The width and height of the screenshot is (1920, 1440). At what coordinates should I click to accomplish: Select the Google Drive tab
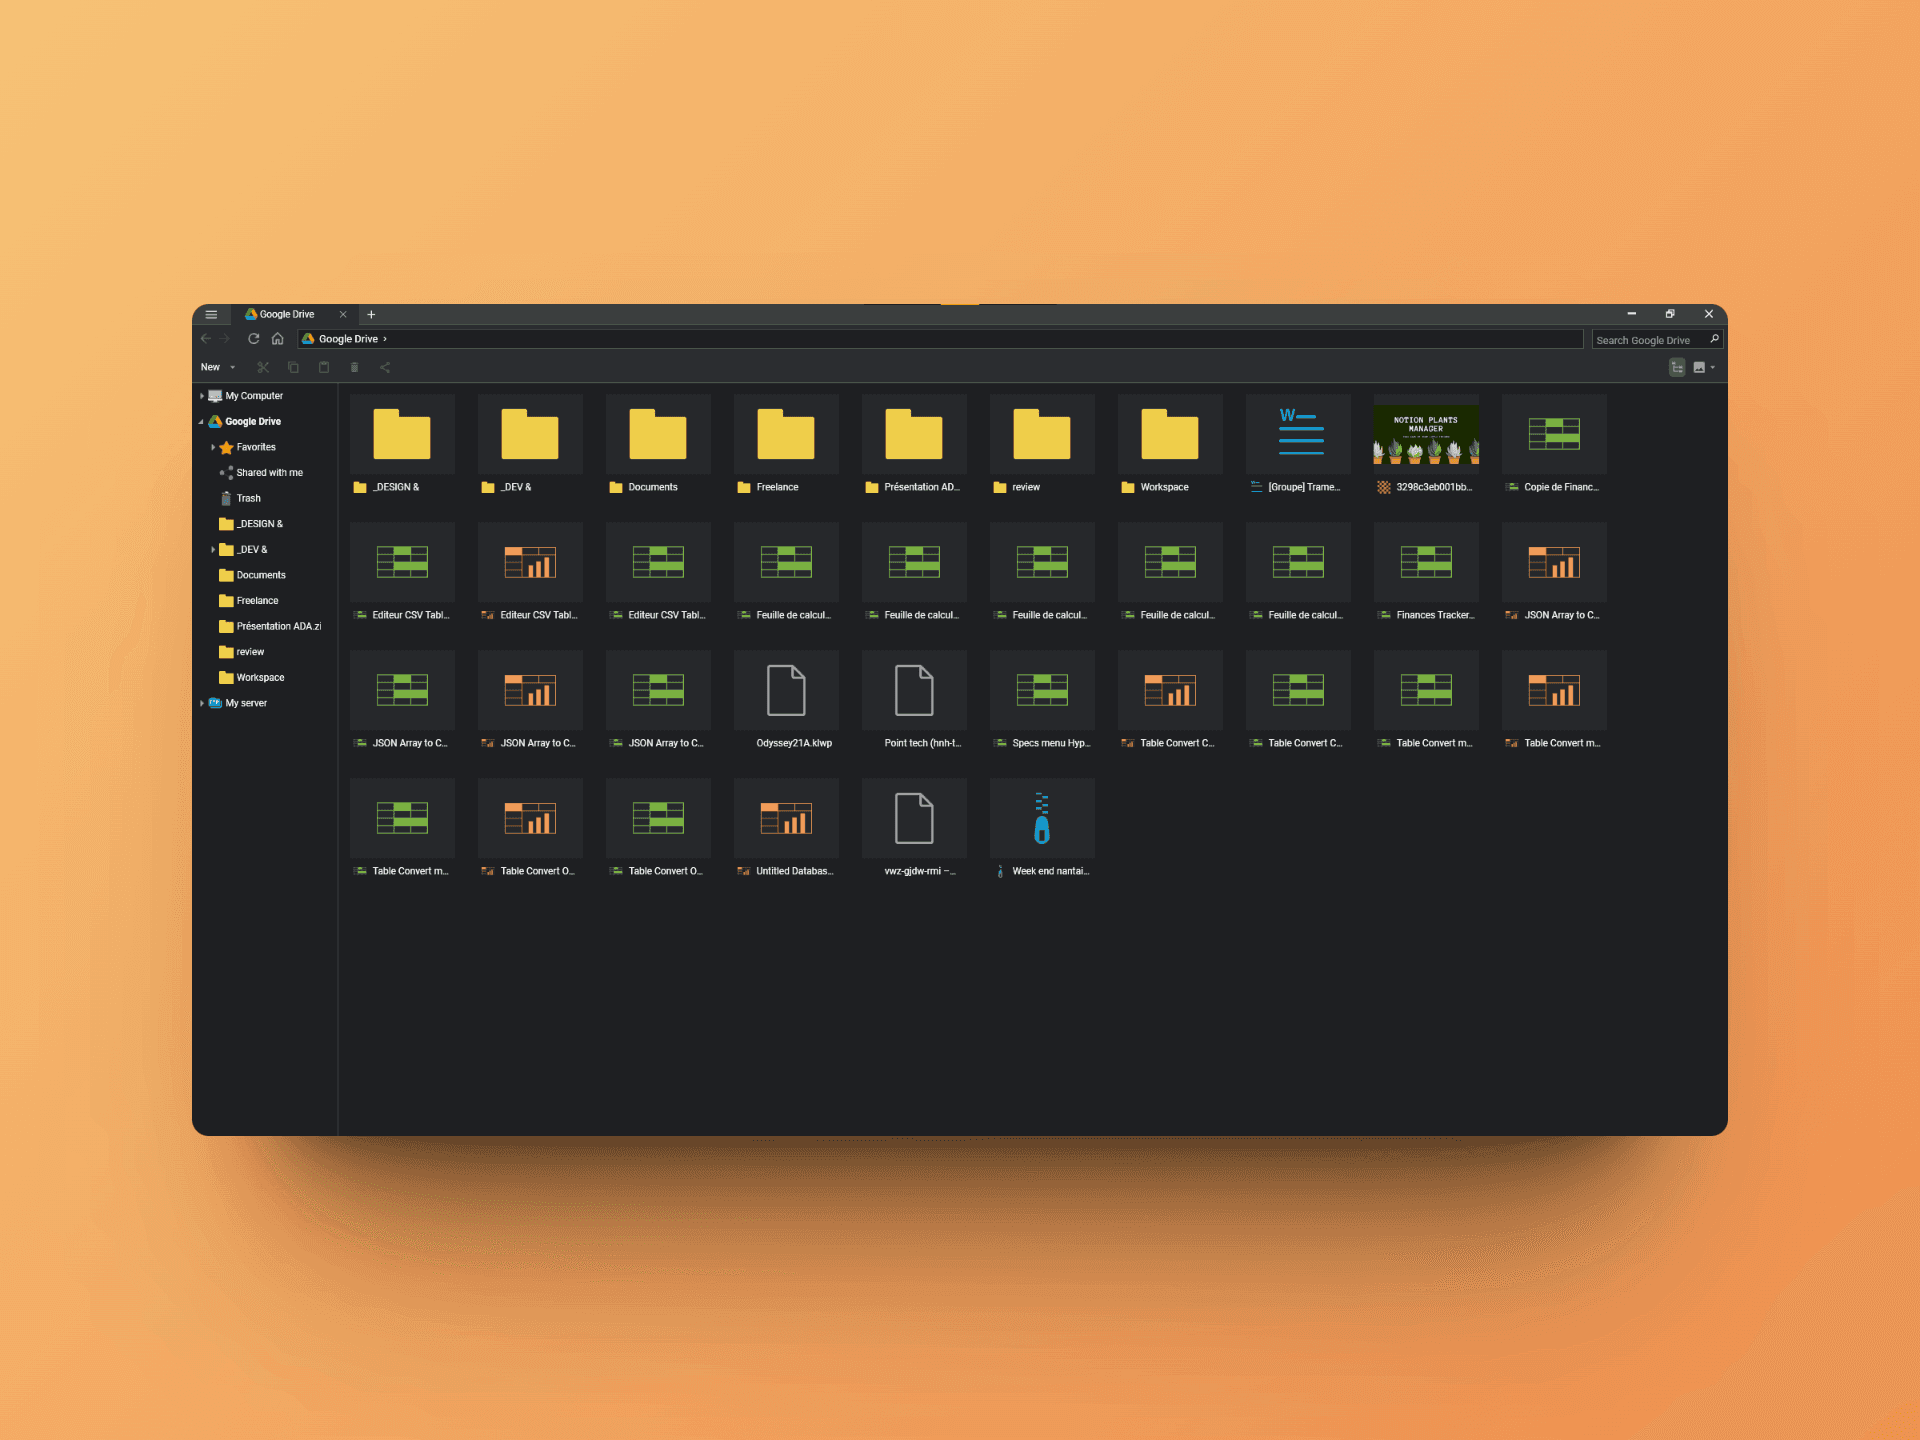[x=287, y=314]
